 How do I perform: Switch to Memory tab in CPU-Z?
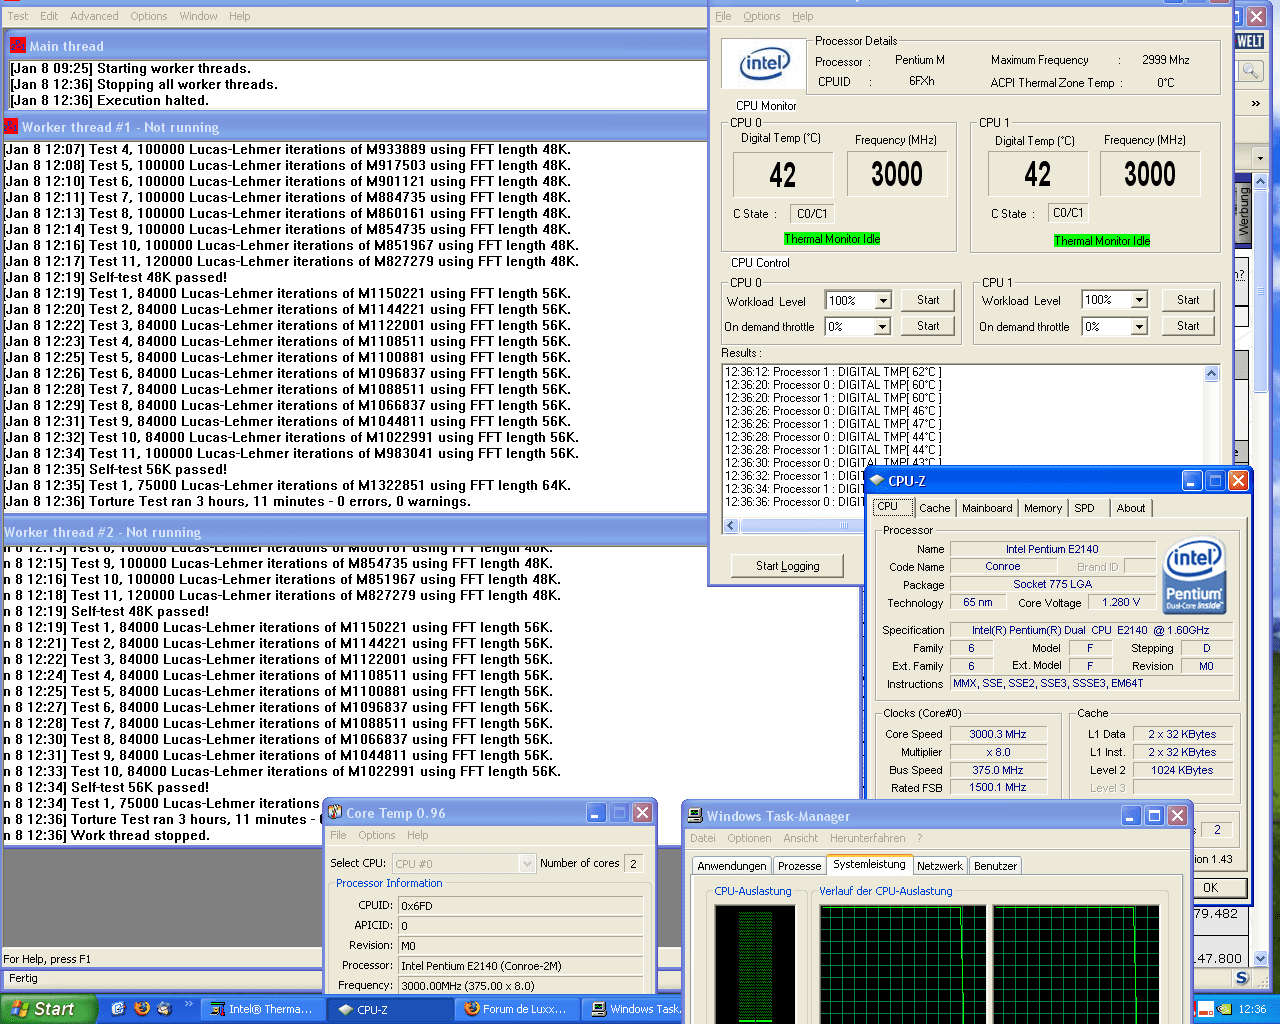(x=1043, y=508)
